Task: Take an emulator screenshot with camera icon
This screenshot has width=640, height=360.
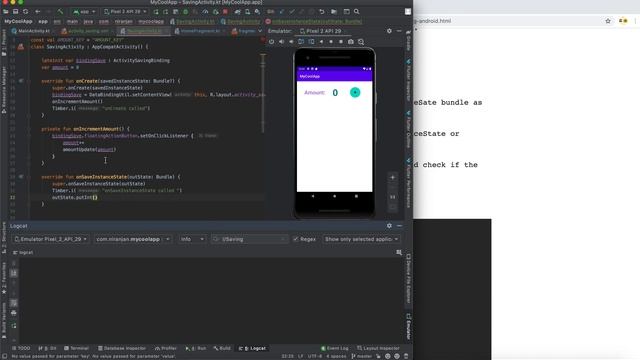Action: click(x=351, y=41)
